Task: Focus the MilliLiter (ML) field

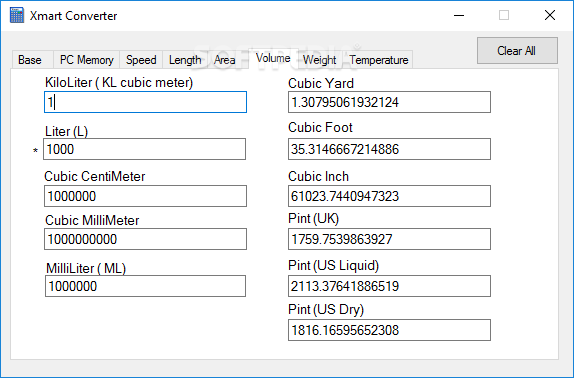Action: click(x=145, y=286)
